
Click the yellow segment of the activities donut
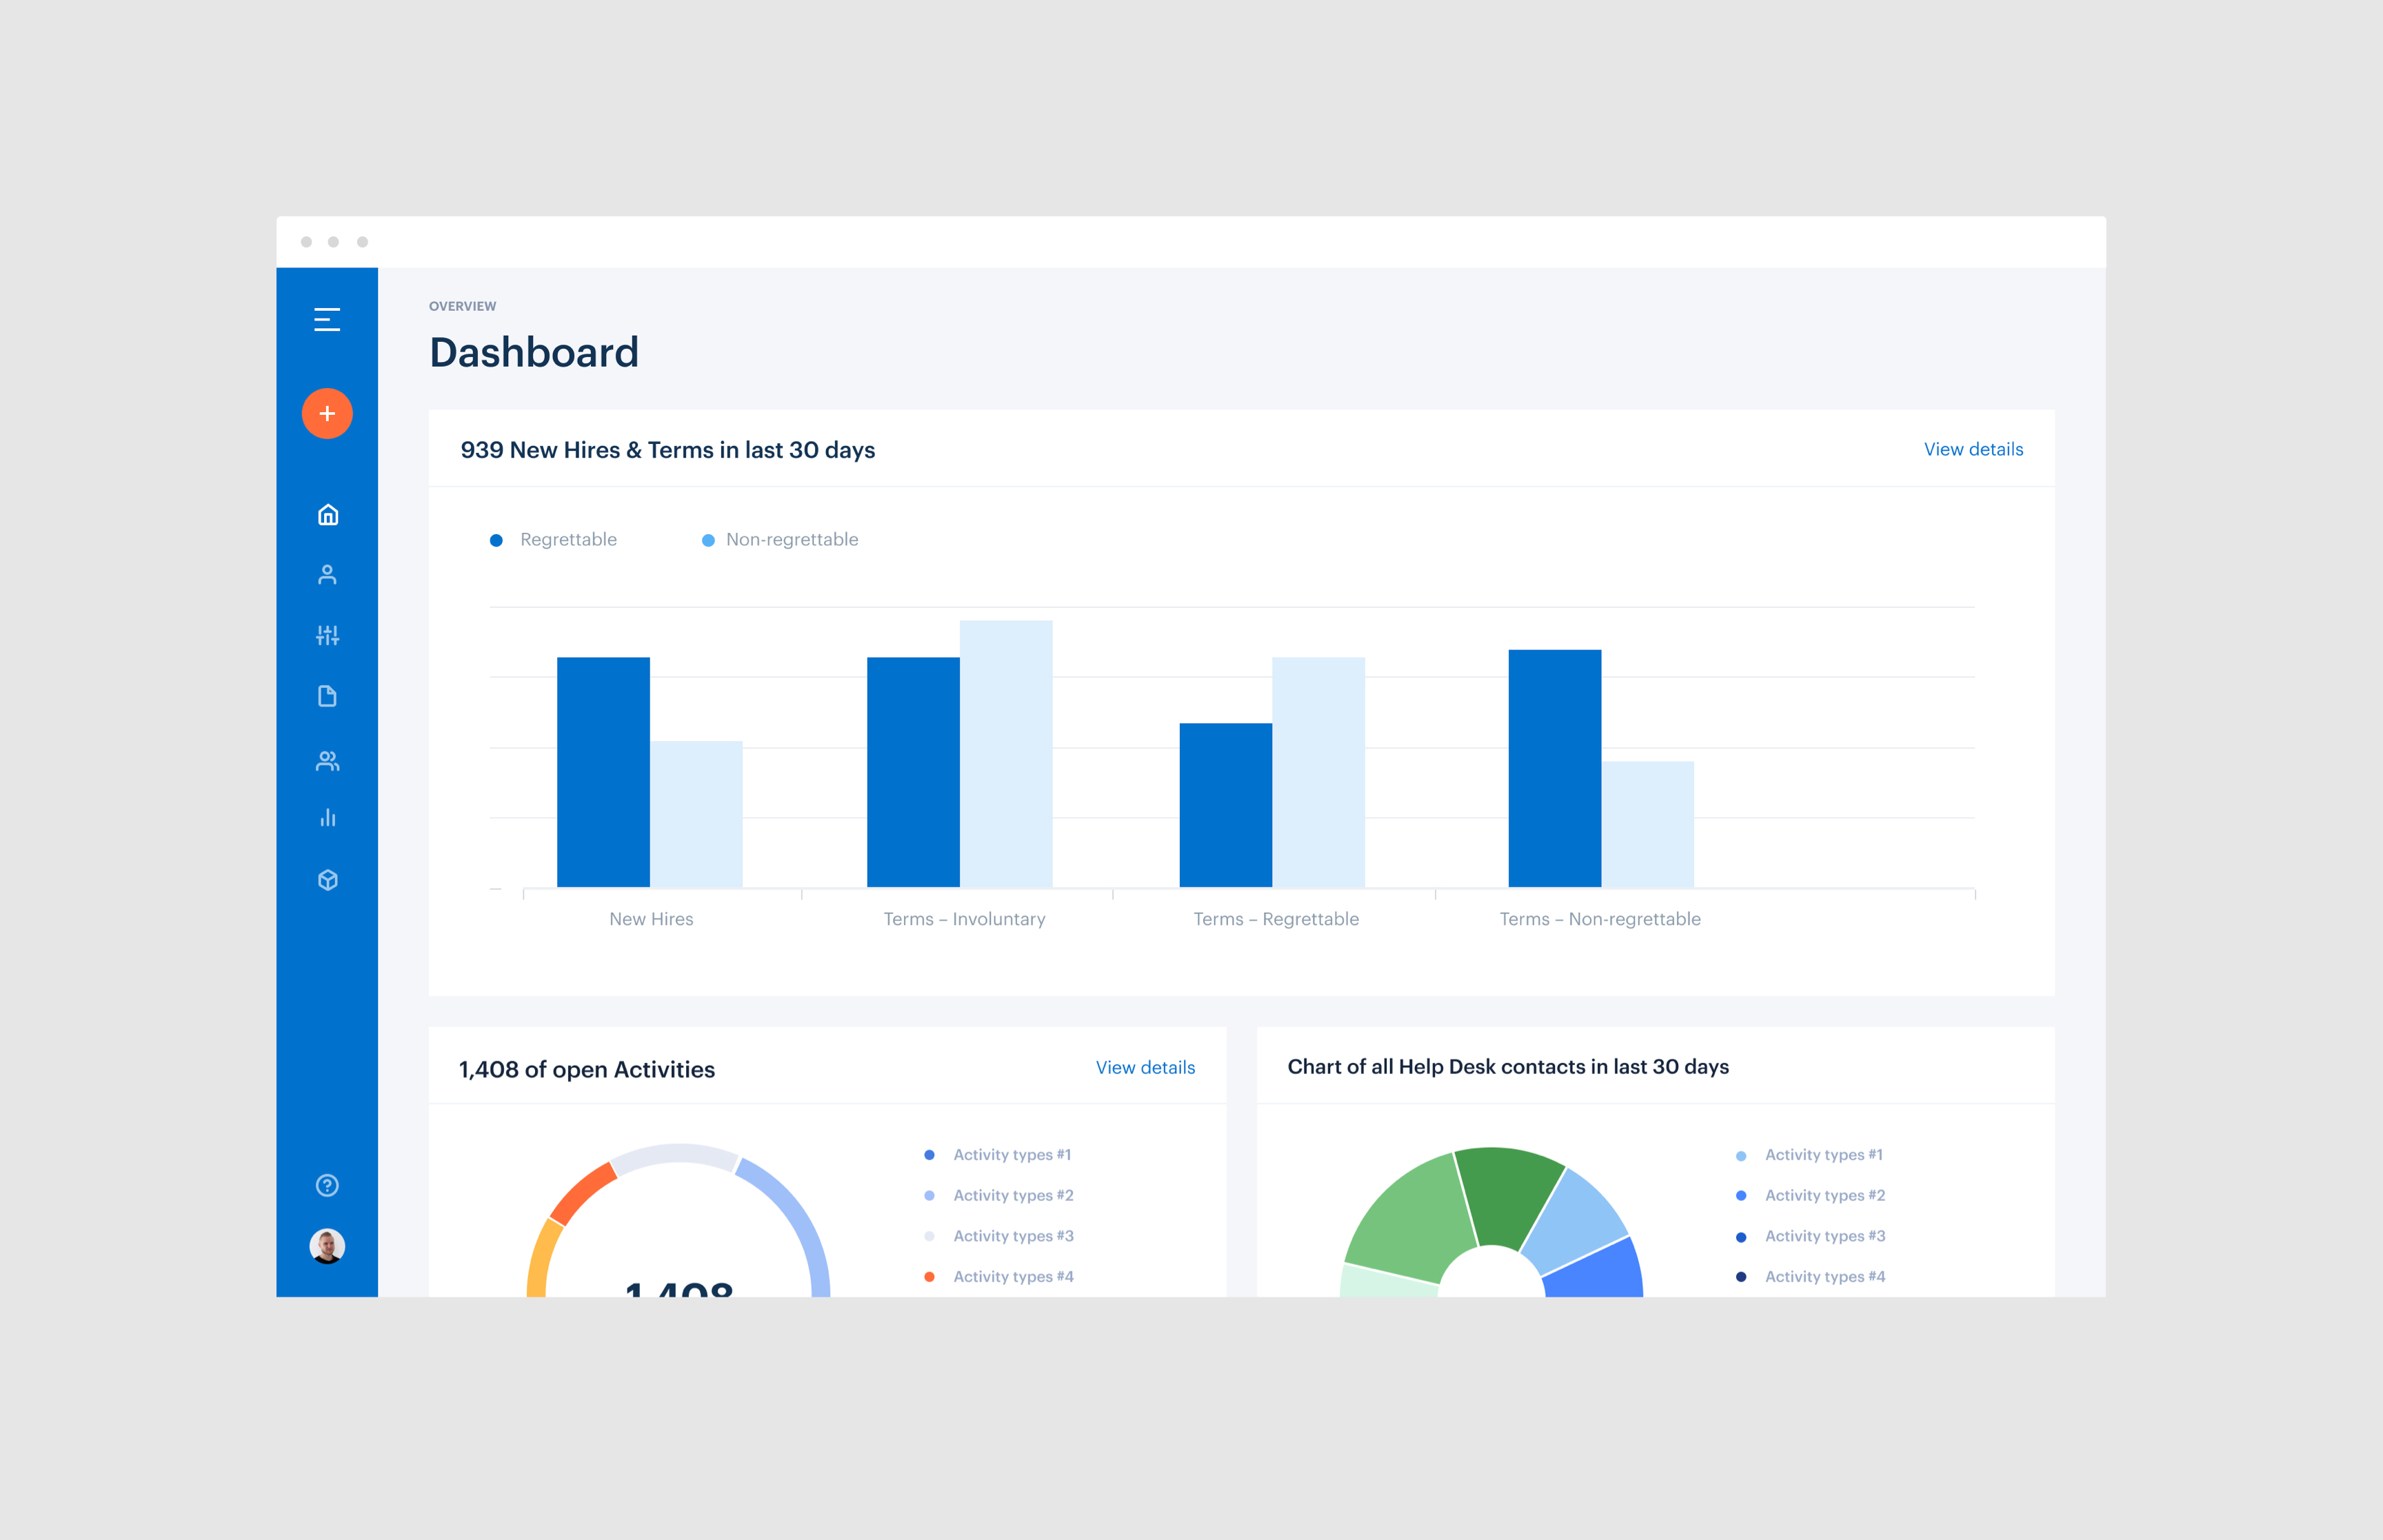point(542,1260)
